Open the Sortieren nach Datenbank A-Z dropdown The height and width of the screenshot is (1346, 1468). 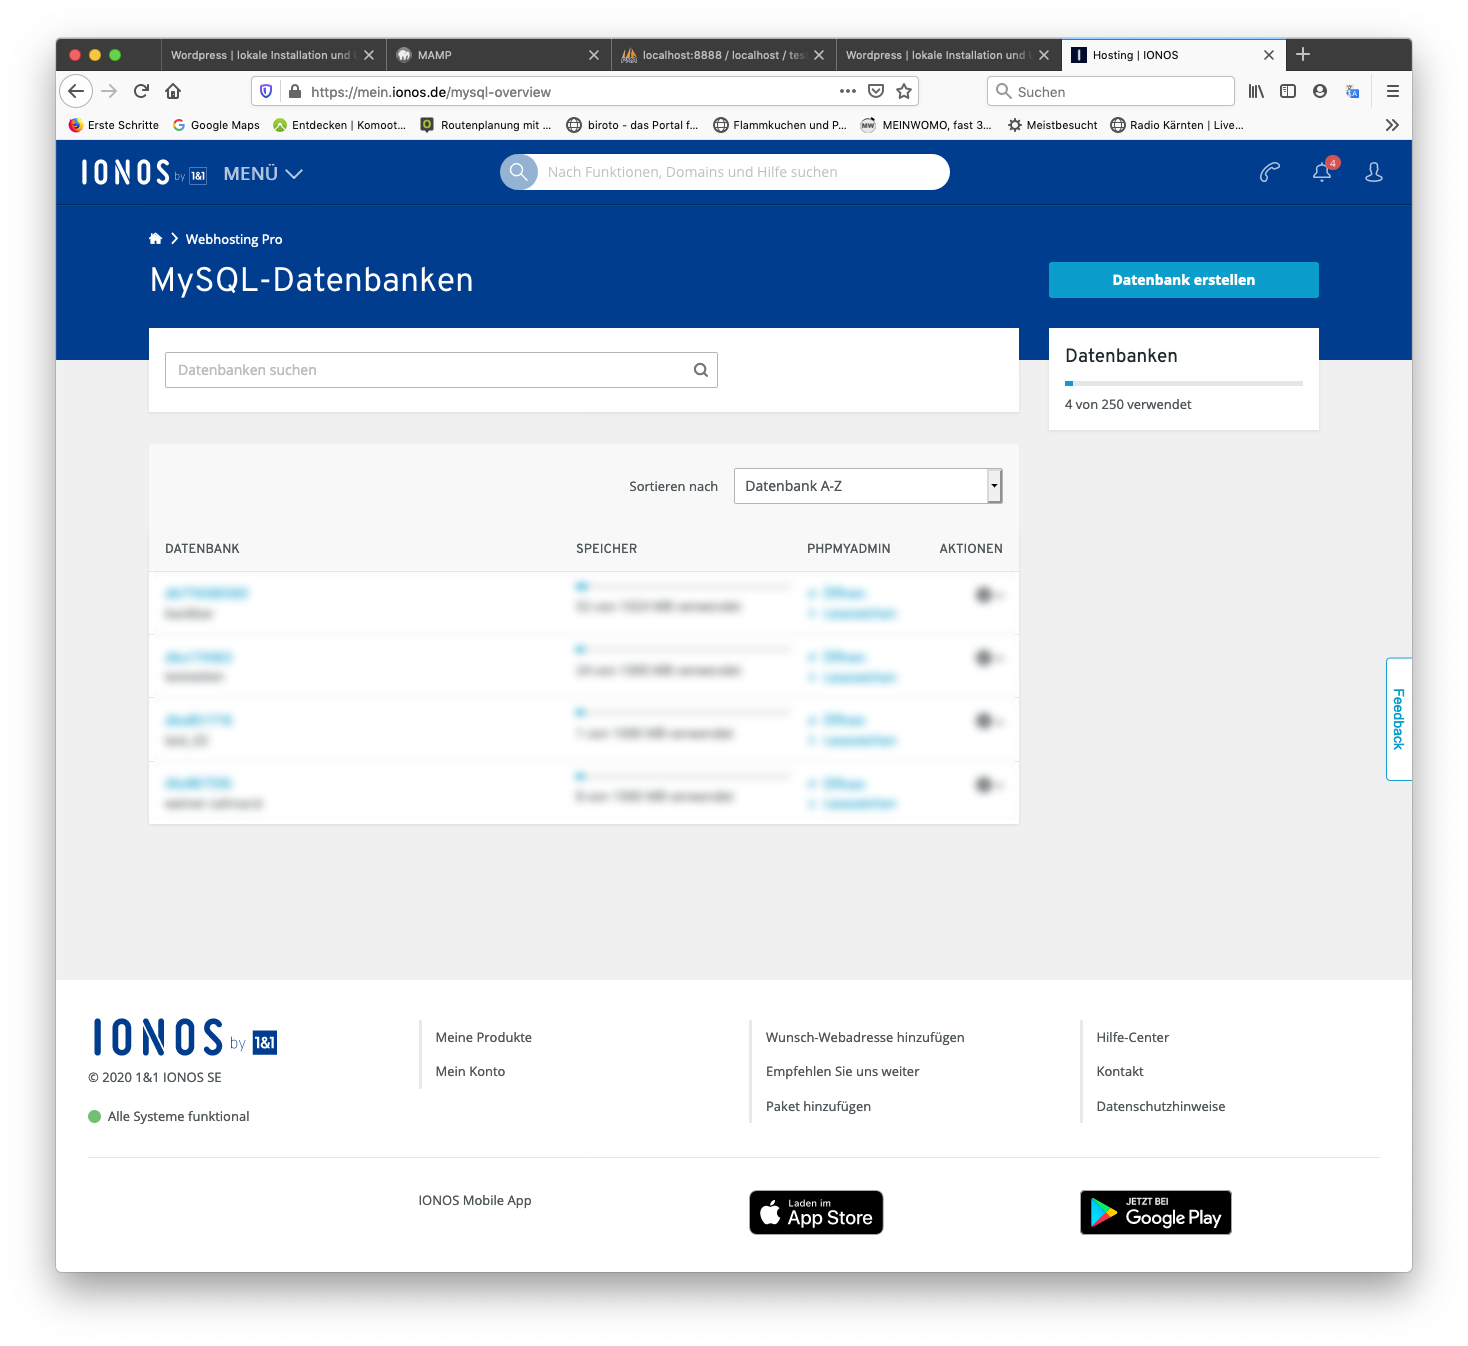coord(867,486)
